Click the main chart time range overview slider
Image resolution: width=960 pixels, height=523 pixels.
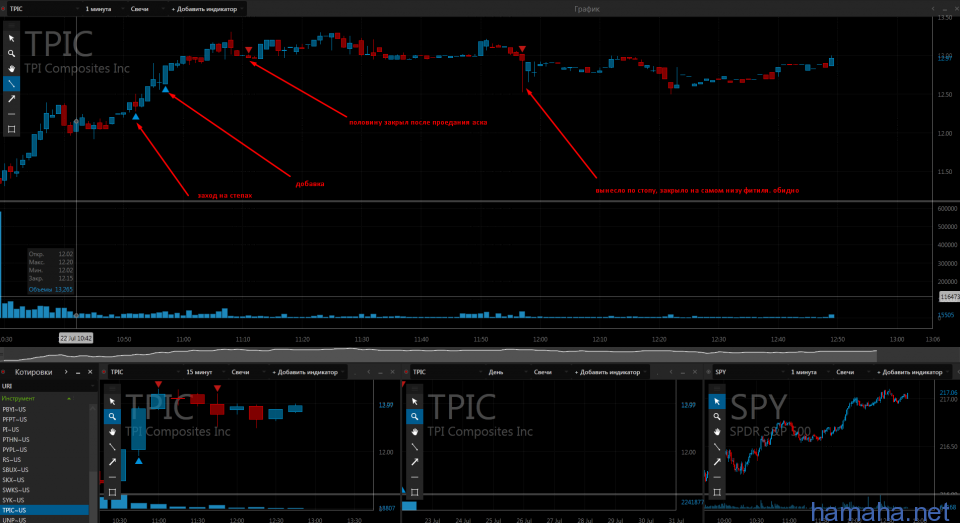438,355
